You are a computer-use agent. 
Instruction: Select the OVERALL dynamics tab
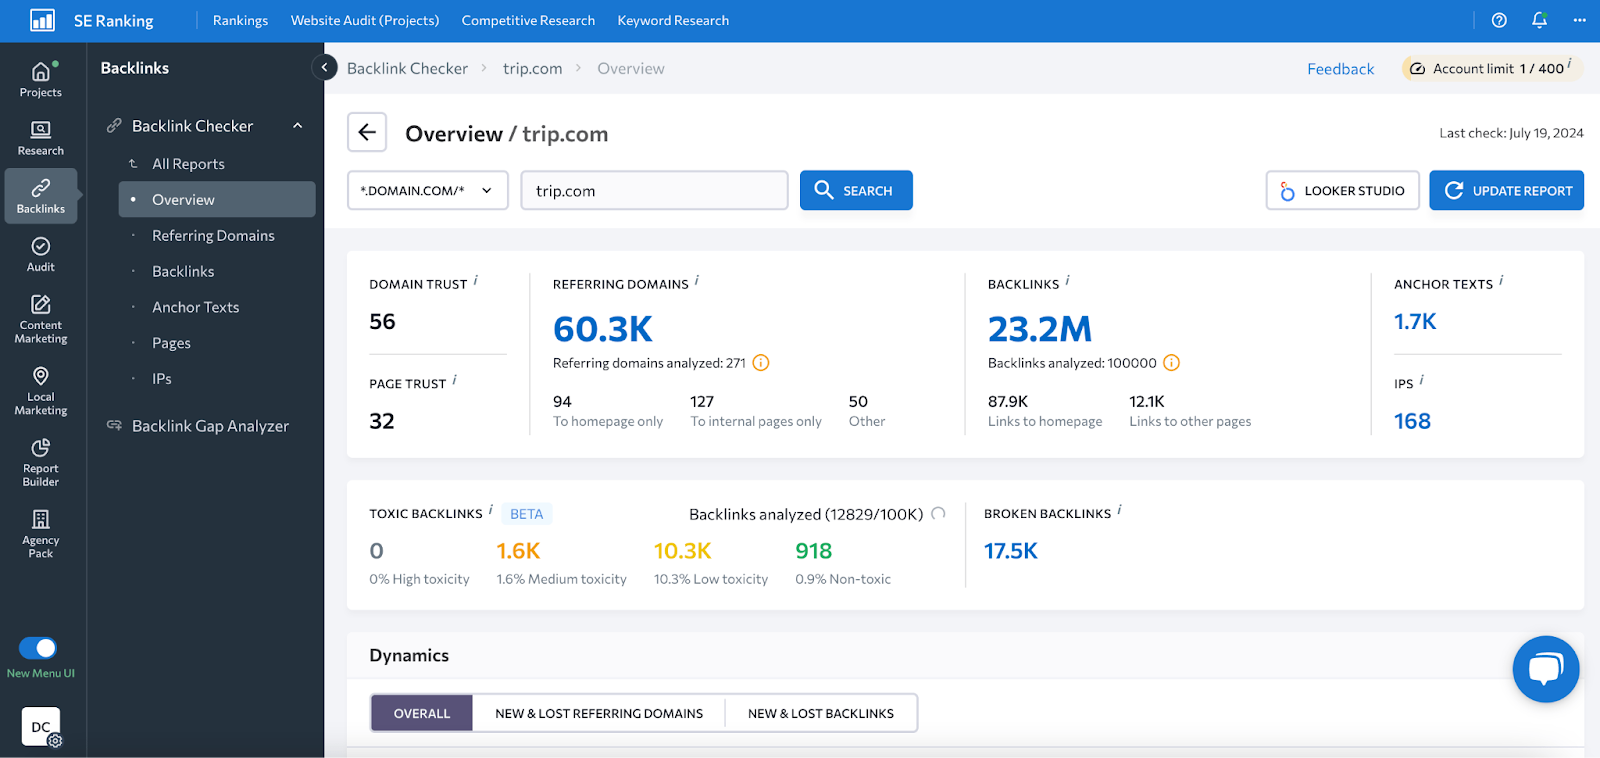tap(422, 713)
